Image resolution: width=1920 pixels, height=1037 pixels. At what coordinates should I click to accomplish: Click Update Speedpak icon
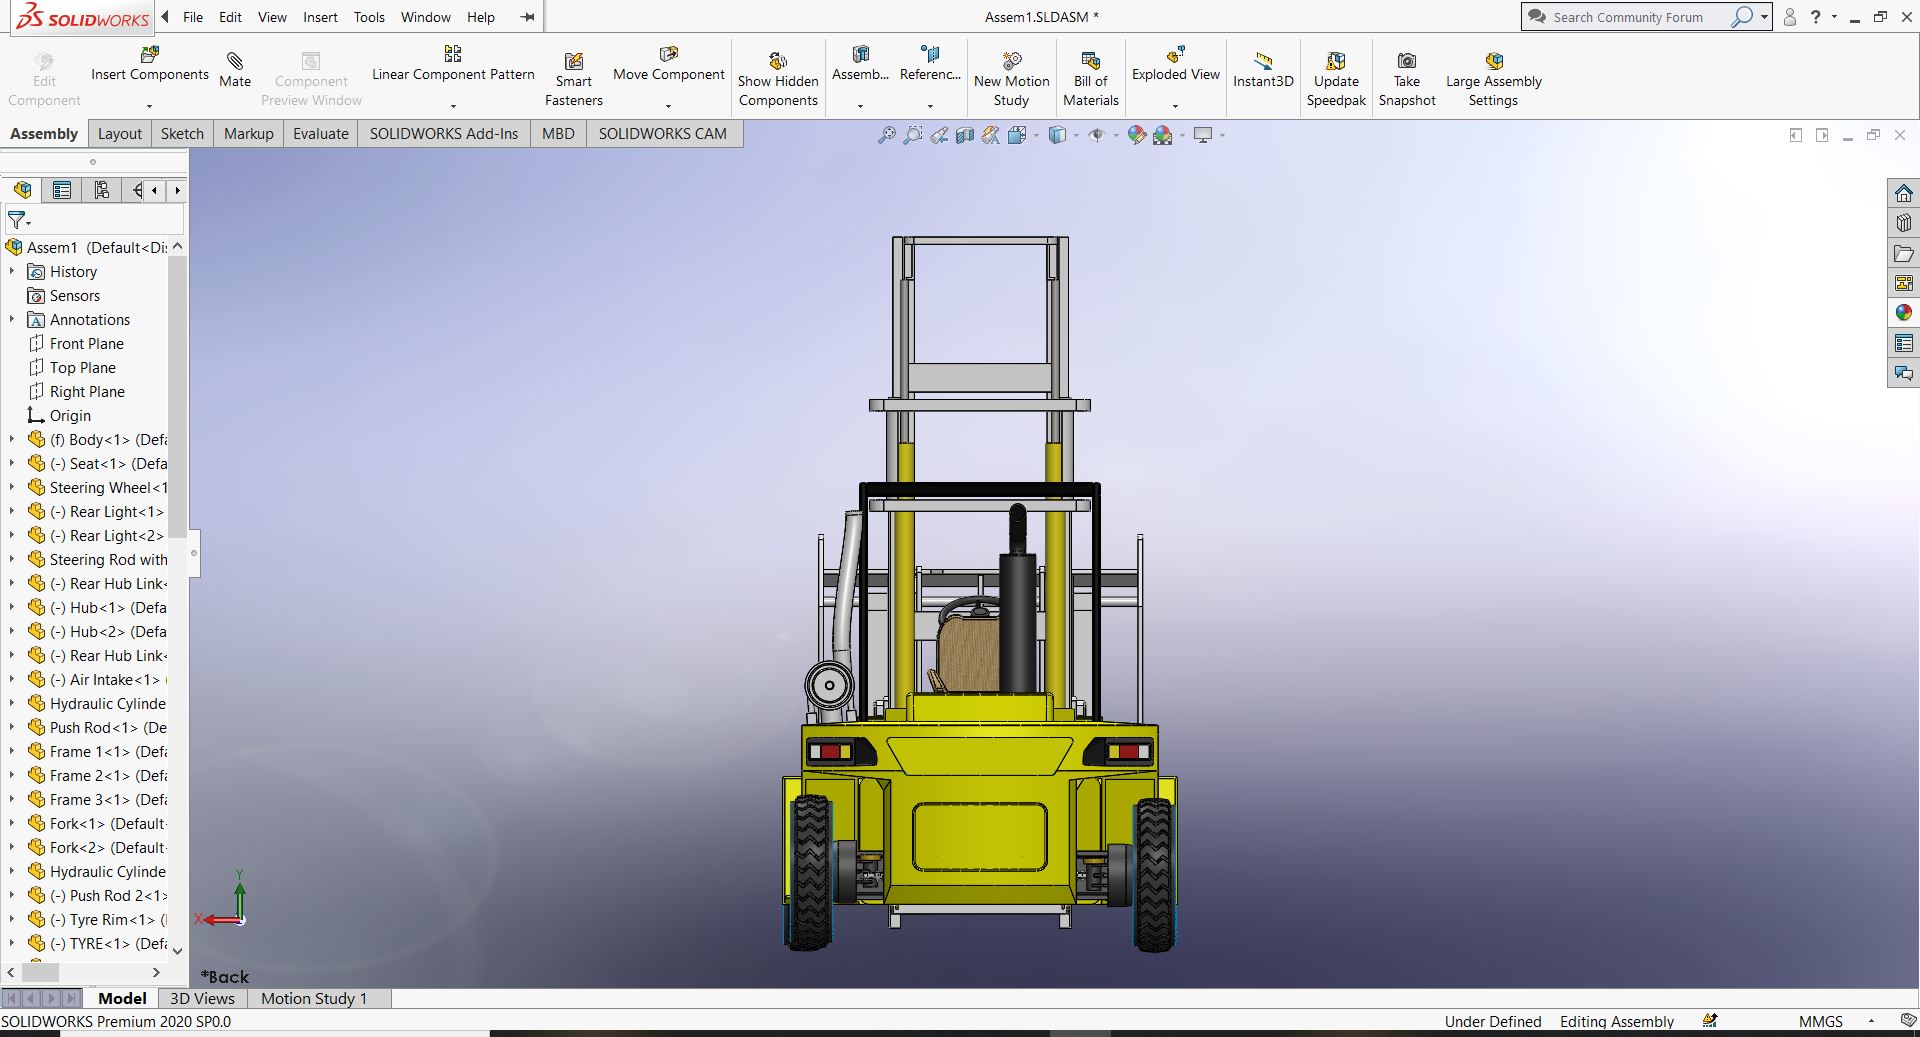click(x=1335, y=62)
